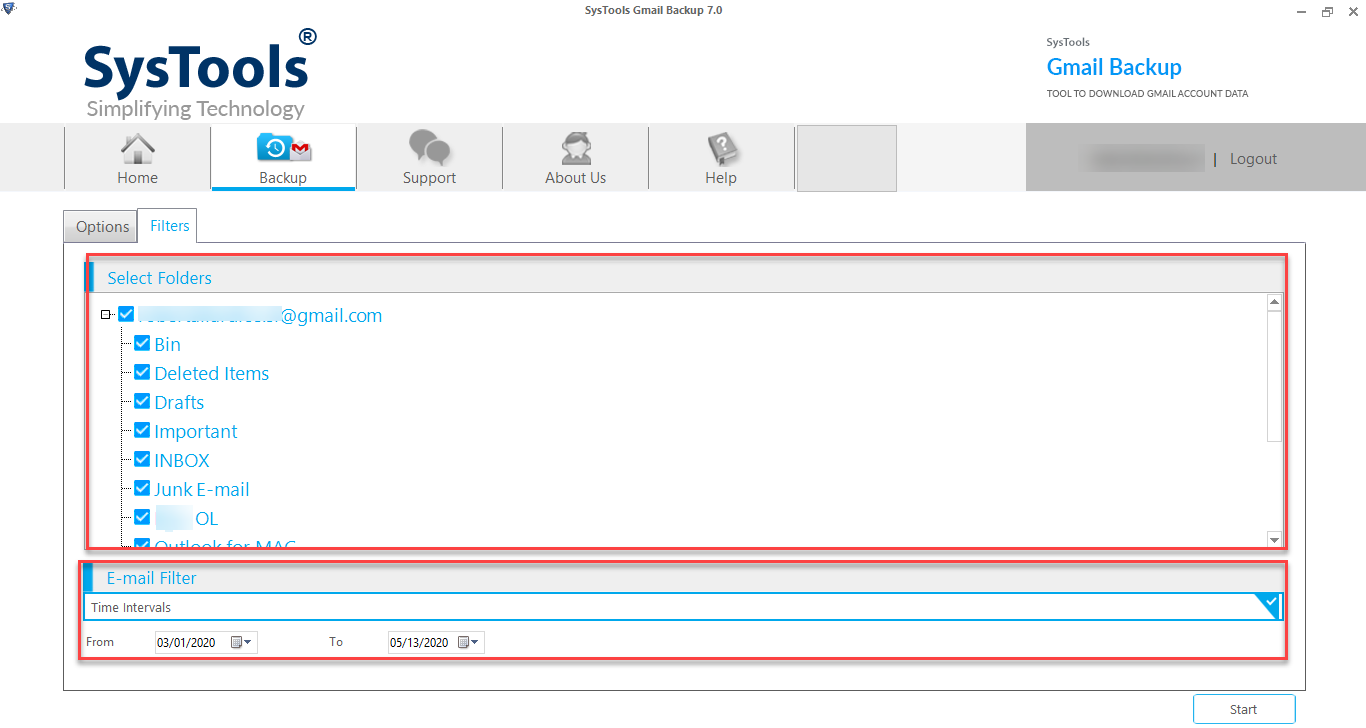Restore down the SysTools window

point(1327,11)
